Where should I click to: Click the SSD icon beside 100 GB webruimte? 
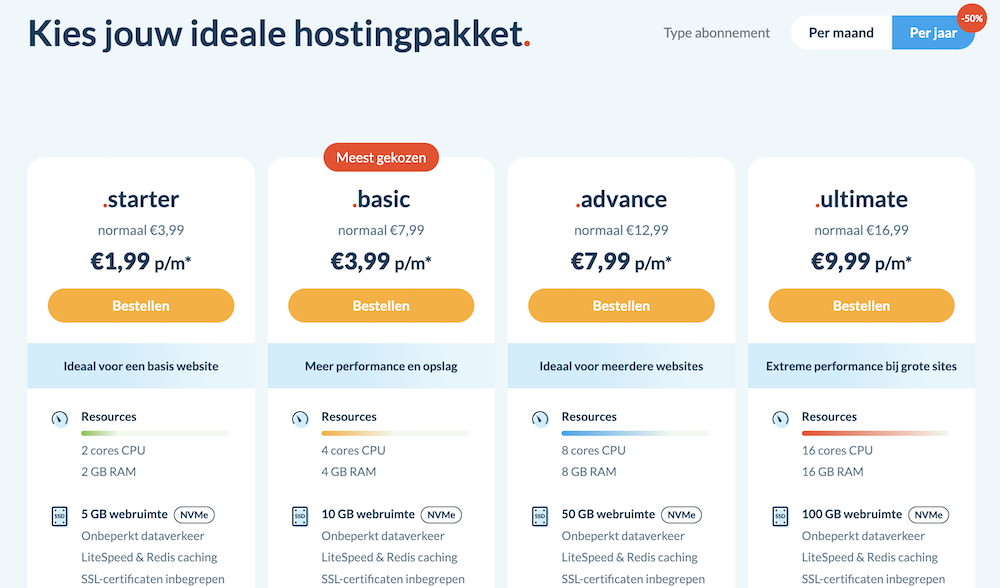pos(780,516)
